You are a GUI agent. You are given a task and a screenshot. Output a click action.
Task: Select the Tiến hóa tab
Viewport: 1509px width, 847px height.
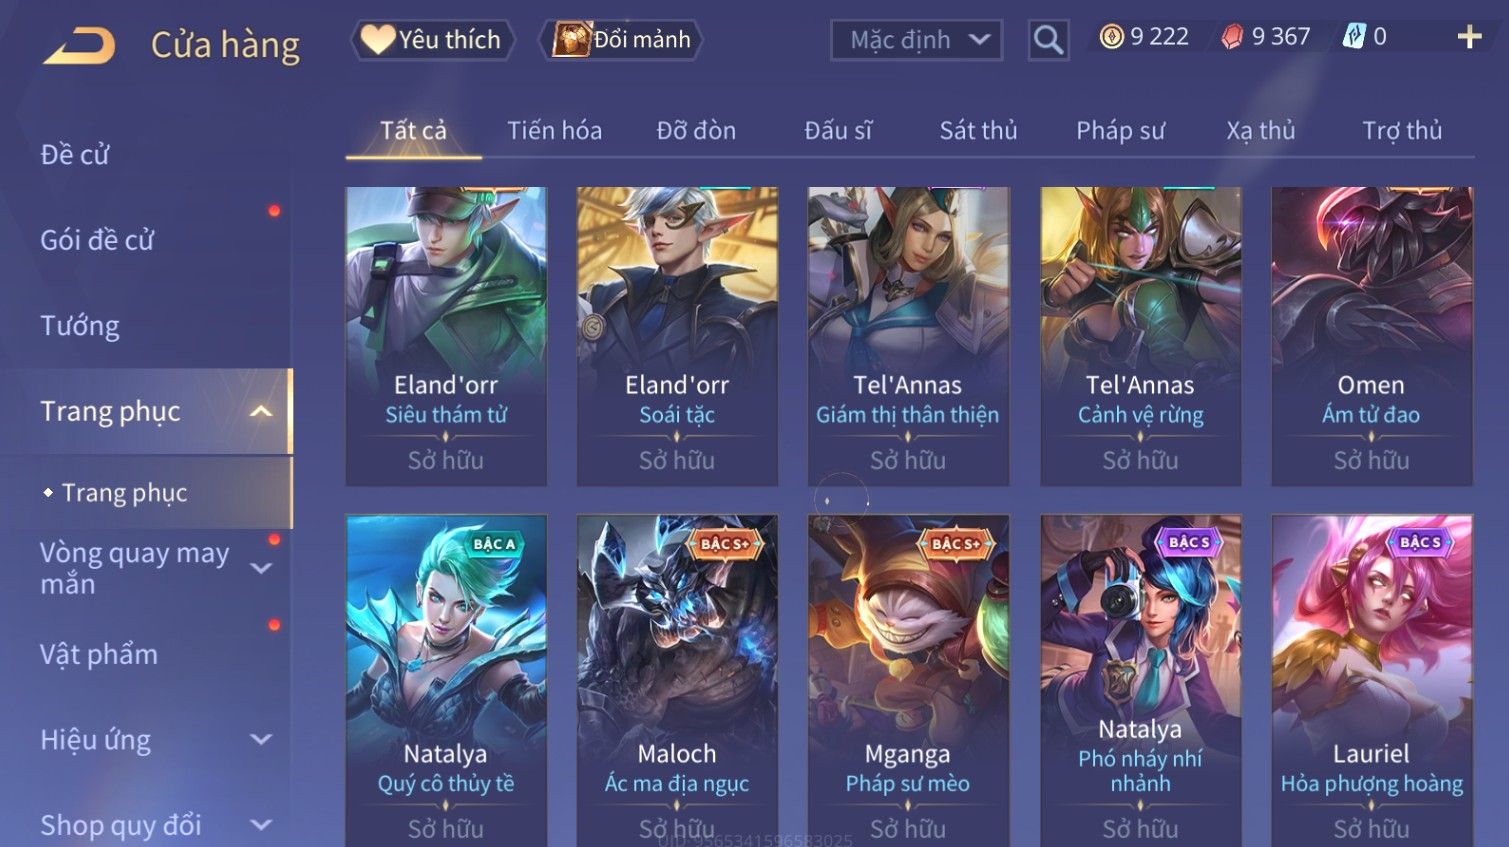tap(554, 131)
